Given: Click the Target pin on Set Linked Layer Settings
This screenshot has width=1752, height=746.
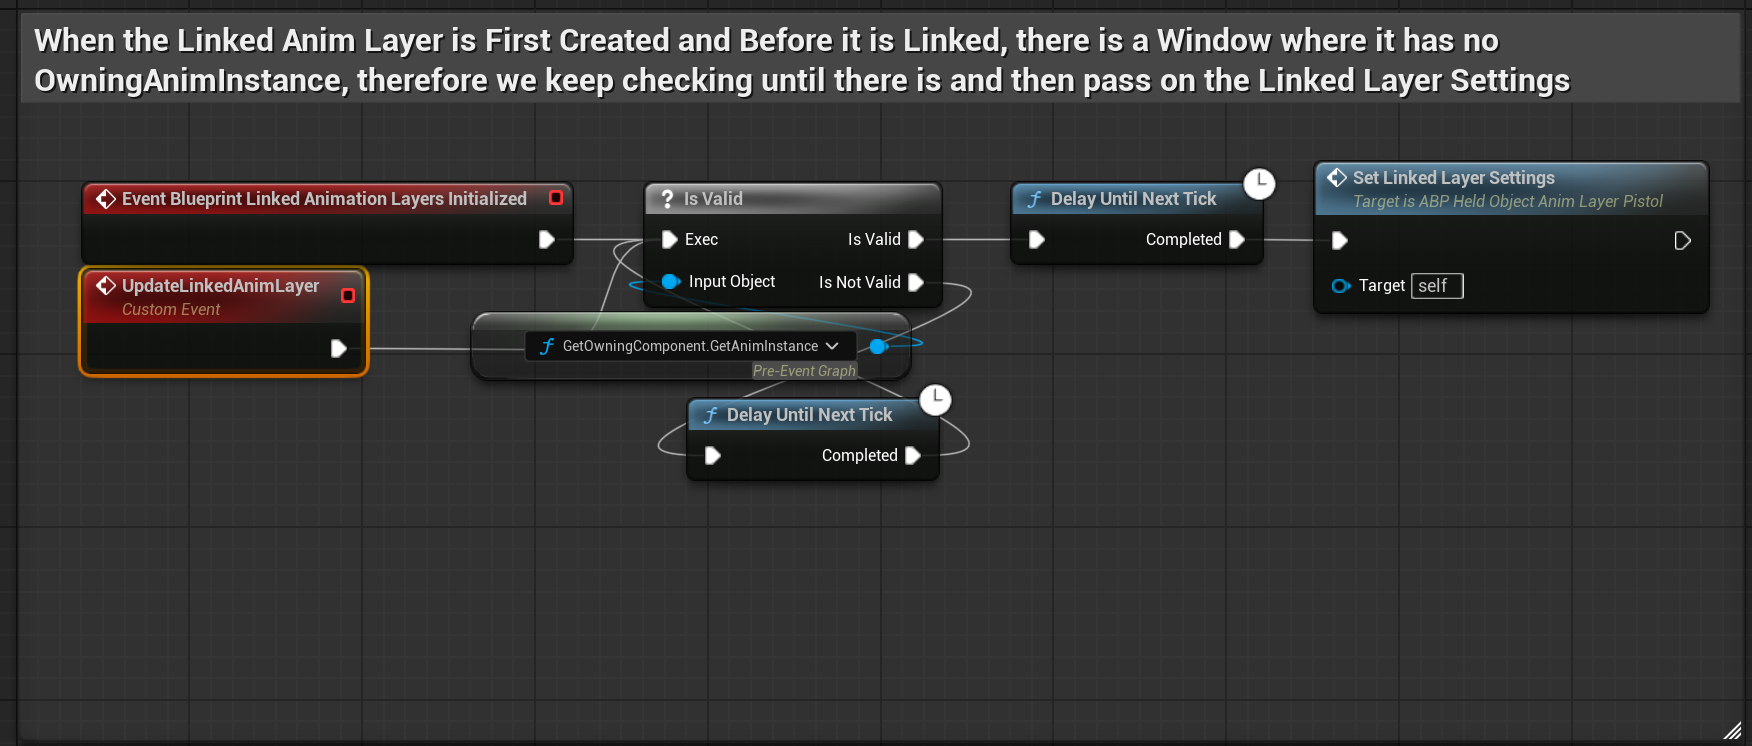Looking at the screenshot, I should (1340, 286).
